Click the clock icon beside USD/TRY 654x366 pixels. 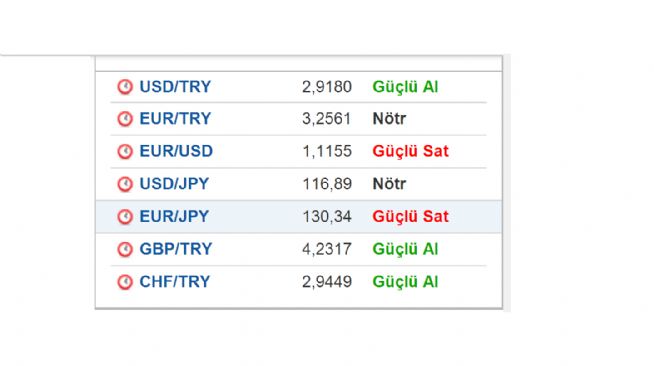pyautogui.click(x=125, y=87)
